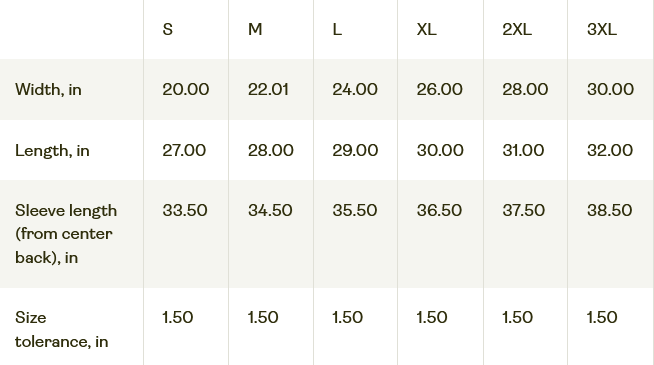Click the 31.00 length value for 2XL
The width and height of the screenshot is (654, 365).
click(x=523, y=151)
